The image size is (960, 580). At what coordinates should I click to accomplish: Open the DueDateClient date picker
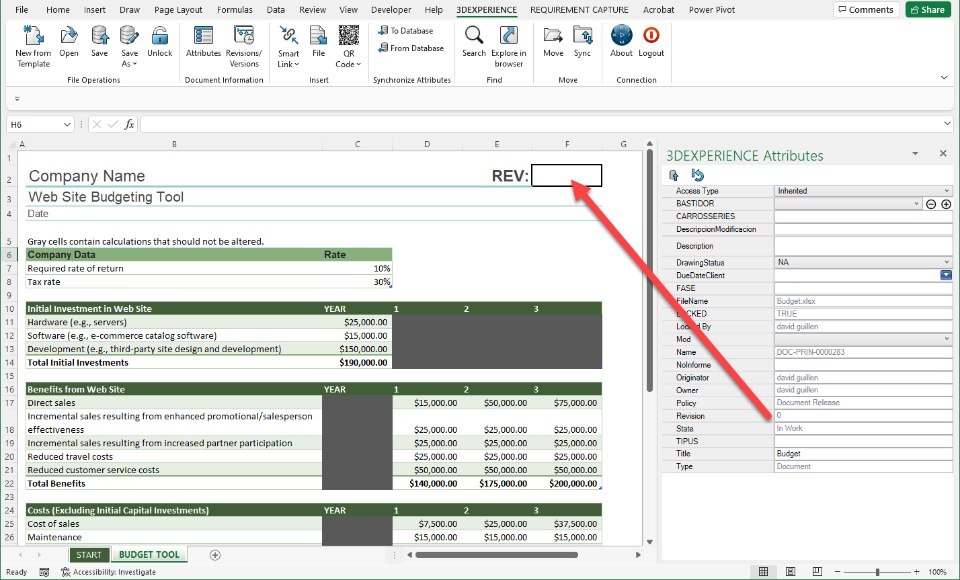[945, 275]
